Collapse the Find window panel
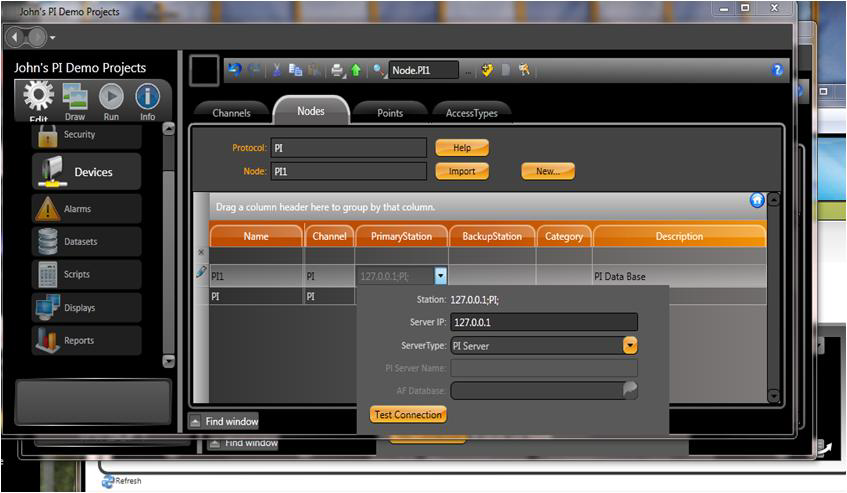Image resolution: width=847 pixels, height=493 pixels. click(x=195, y=422)
